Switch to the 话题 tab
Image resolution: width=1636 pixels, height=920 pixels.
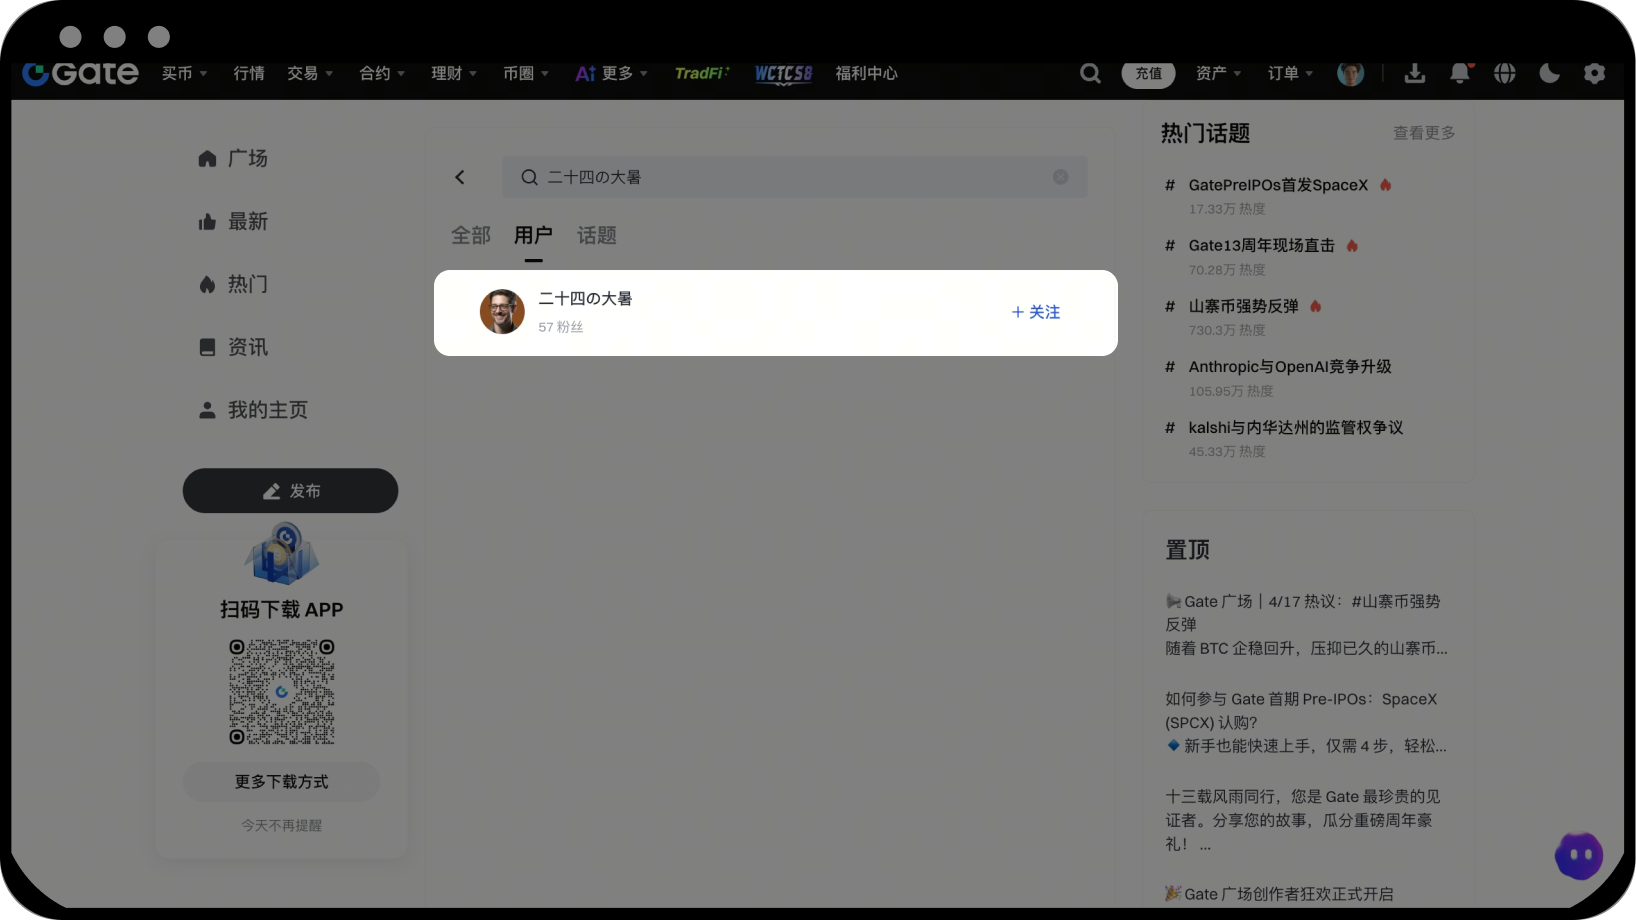point(596,236)
